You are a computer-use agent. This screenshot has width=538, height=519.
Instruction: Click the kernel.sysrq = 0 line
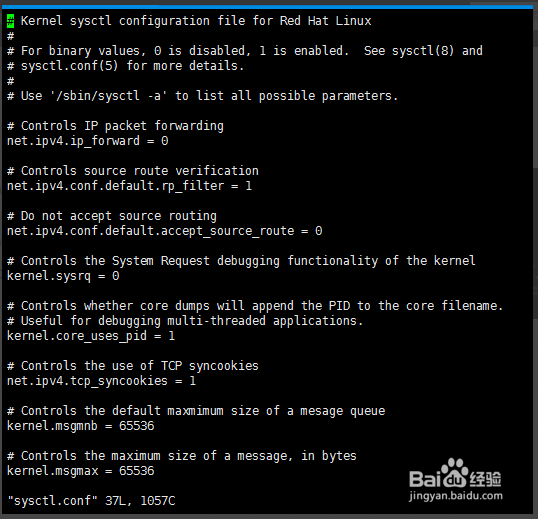coord(63,276)
